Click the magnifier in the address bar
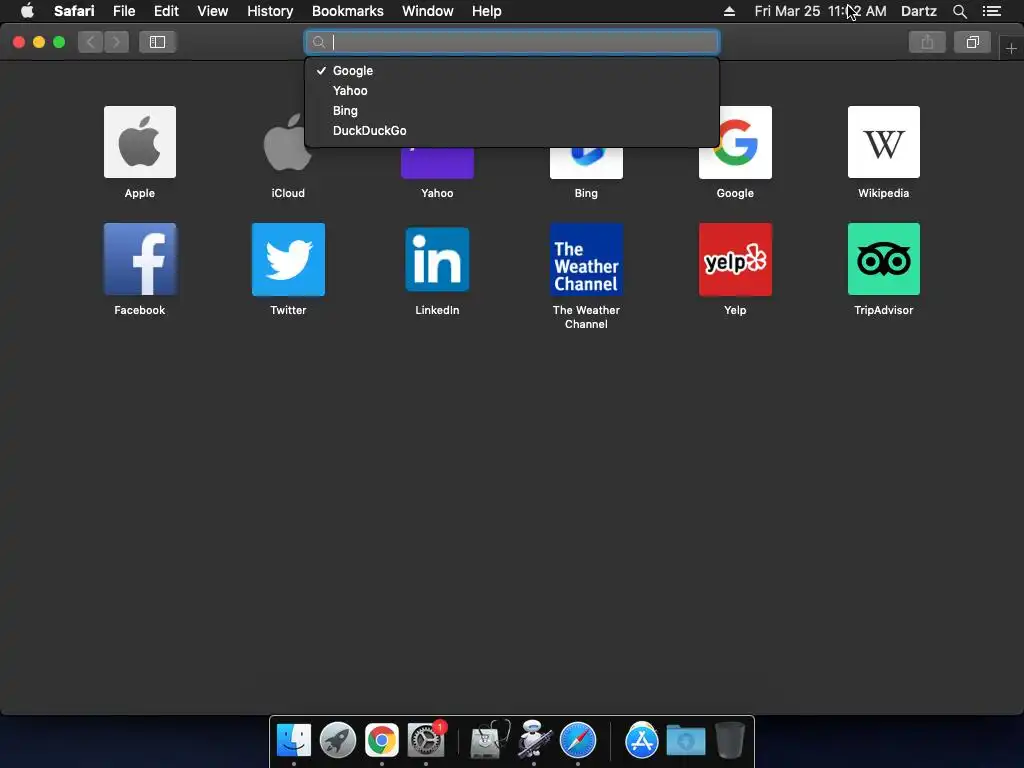The height and width of the screenshot is (768, 1024). click(319, 42)
